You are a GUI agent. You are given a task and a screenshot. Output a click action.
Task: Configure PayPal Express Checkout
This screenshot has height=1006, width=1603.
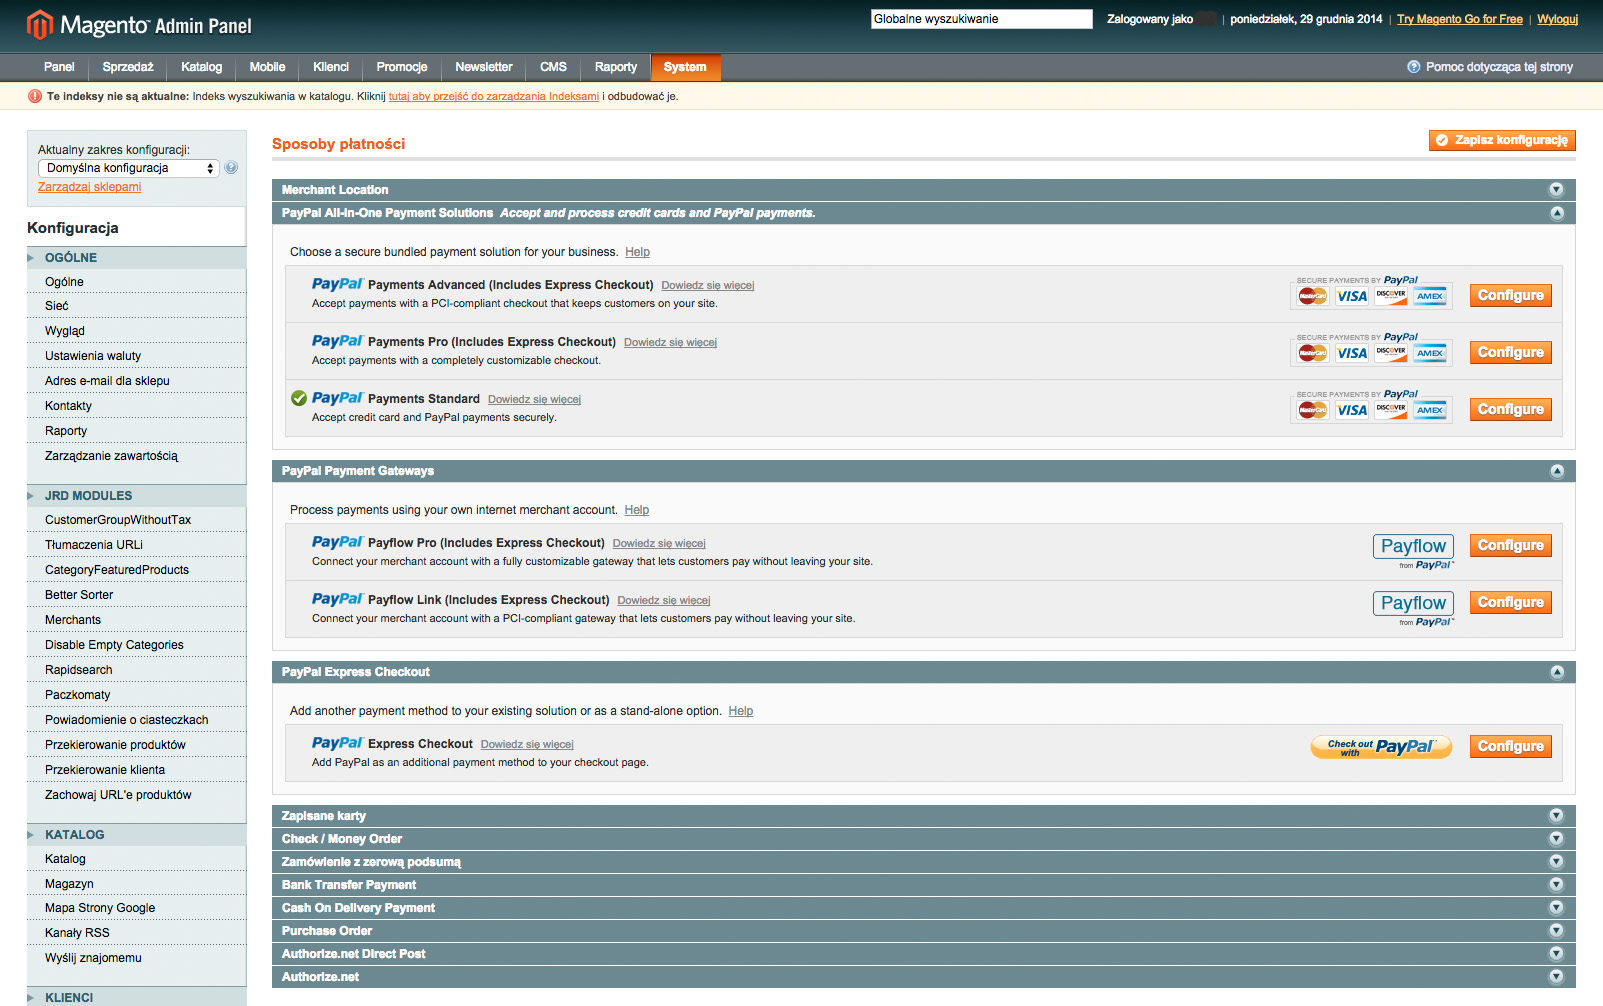[1510, 746]
